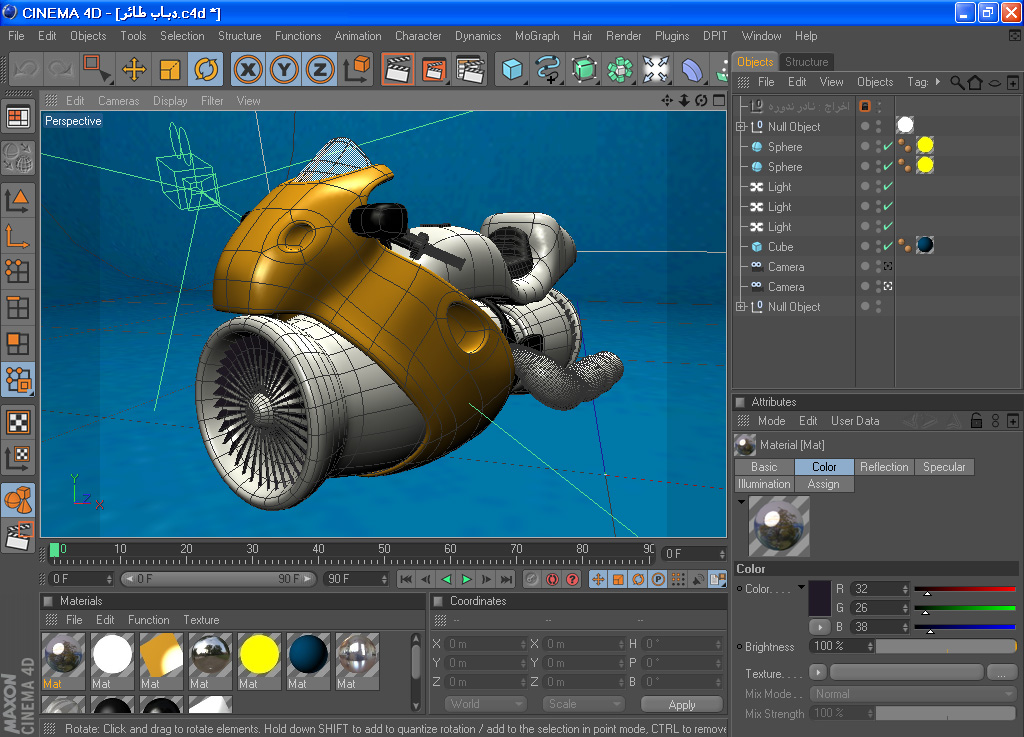Expand the last Null Object in tree
Viewport: 1024px width, 737px height.
tap(741, 307)
